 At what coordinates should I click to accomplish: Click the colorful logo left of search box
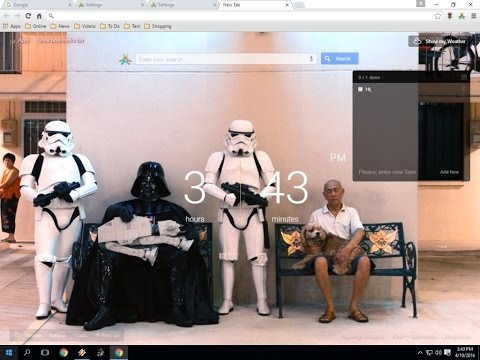[125, 60]
